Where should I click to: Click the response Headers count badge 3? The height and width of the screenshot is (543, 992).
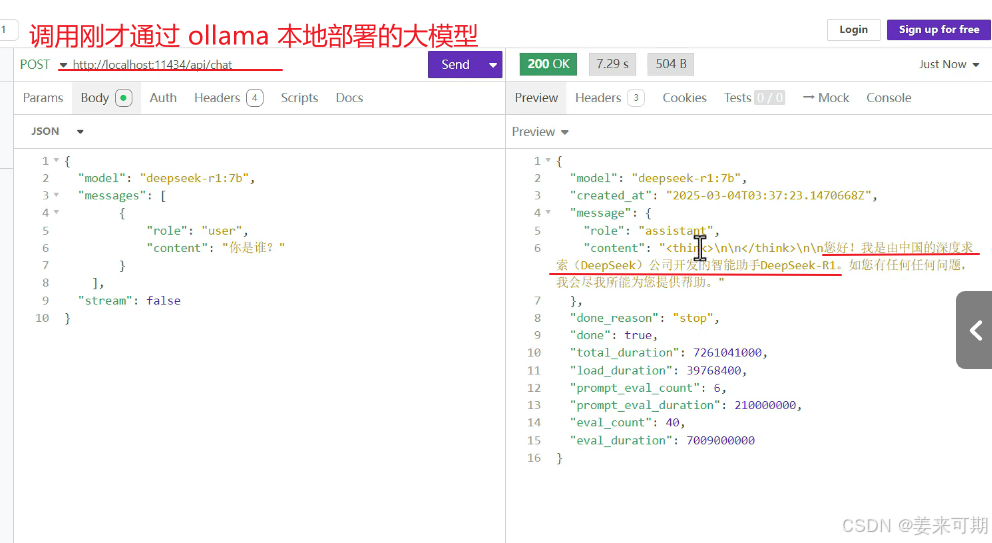(636, 98)
